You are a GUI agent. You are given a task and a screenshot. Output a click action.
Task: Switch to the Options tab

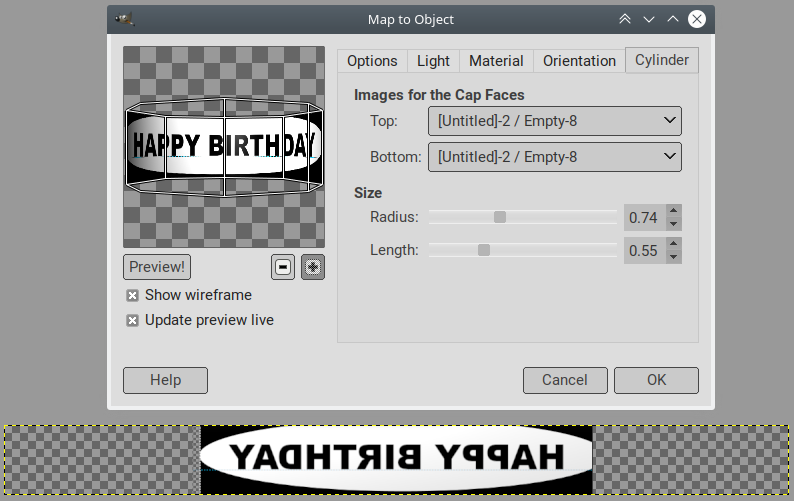tap(372, 61)
